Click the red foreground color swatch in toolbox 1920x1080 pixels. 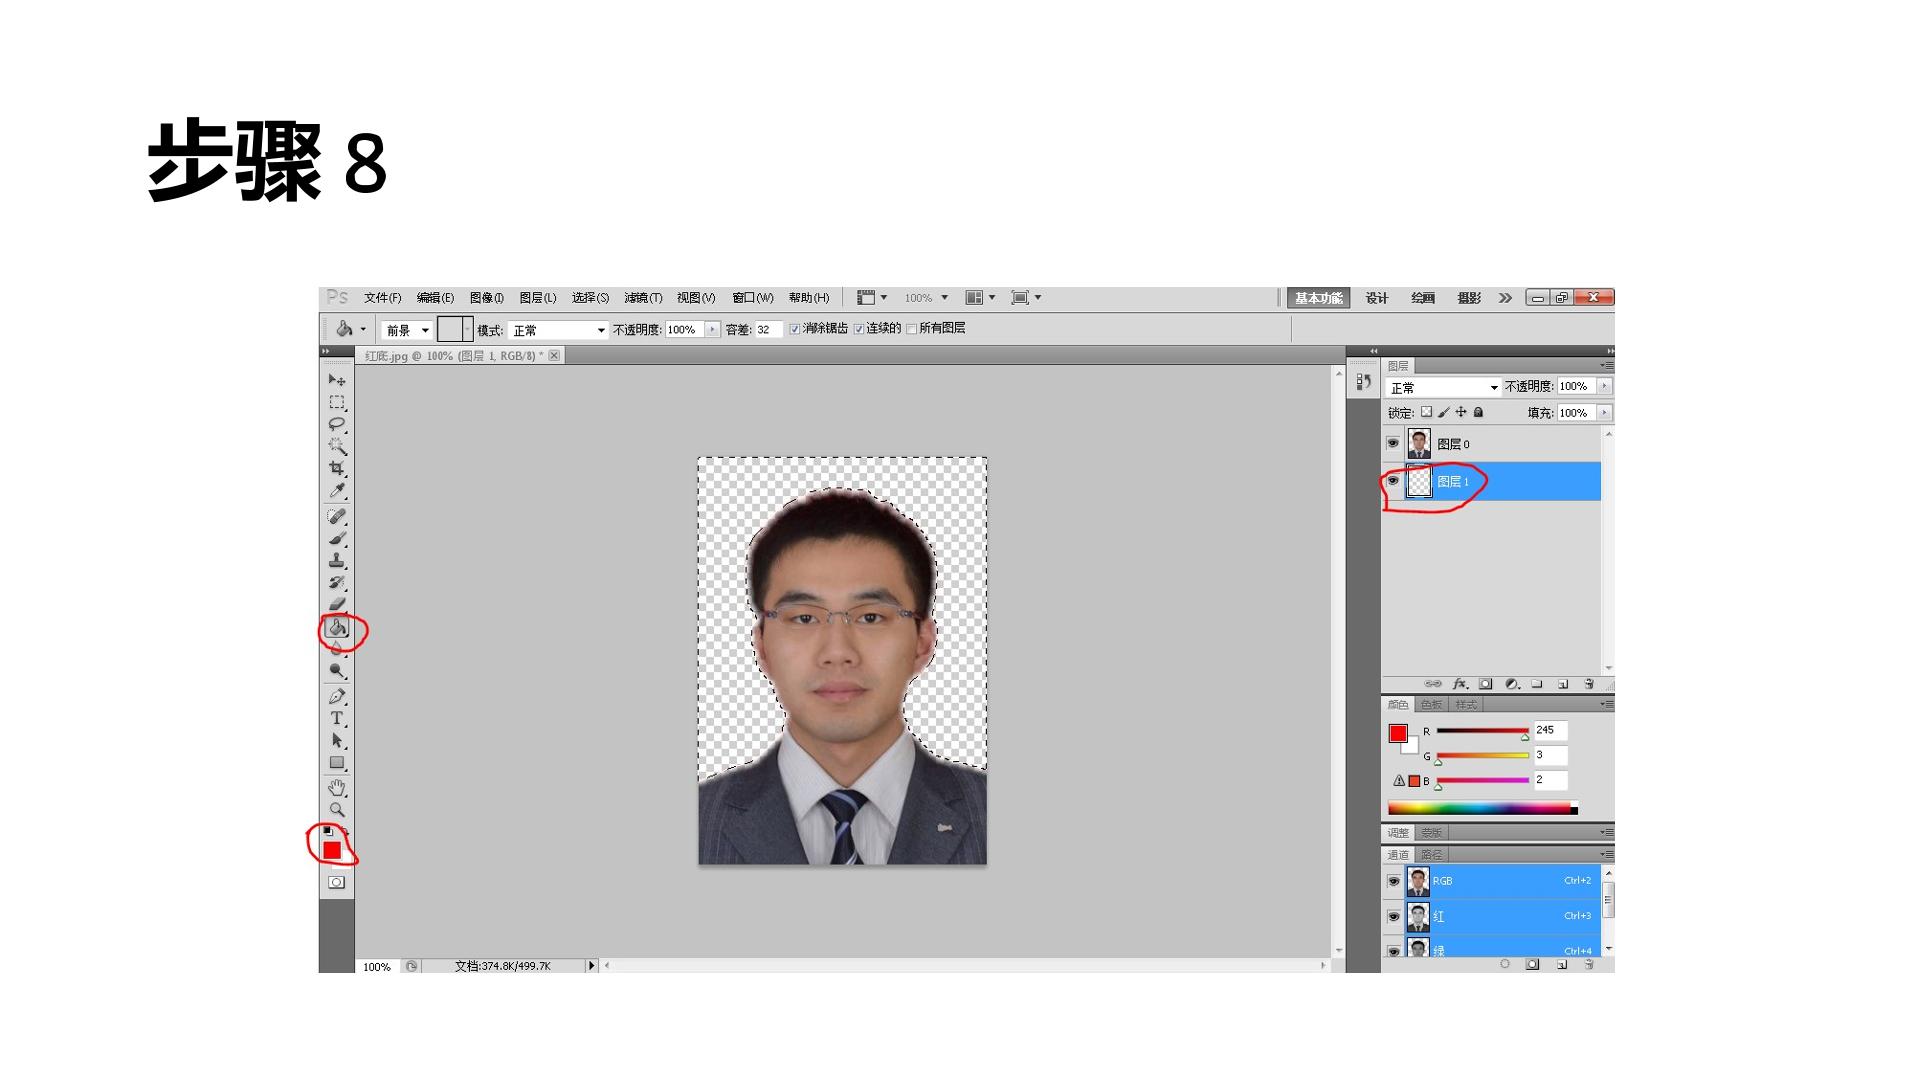tap(331, 849)
